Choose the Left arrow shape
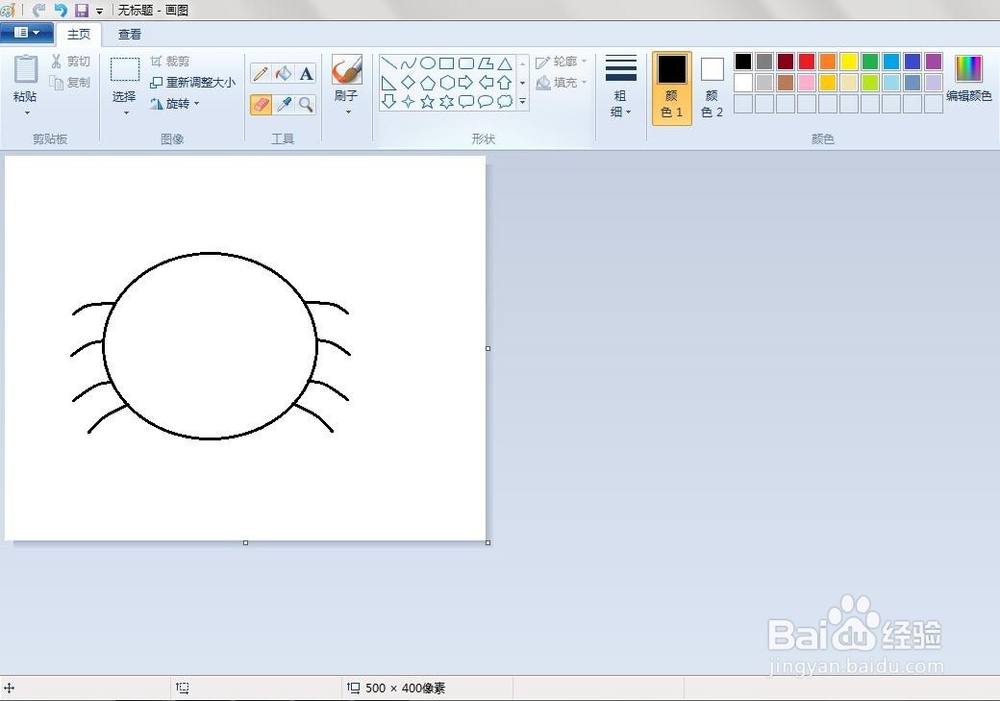This screenshot has width=1000, height=701. (486, 82)
